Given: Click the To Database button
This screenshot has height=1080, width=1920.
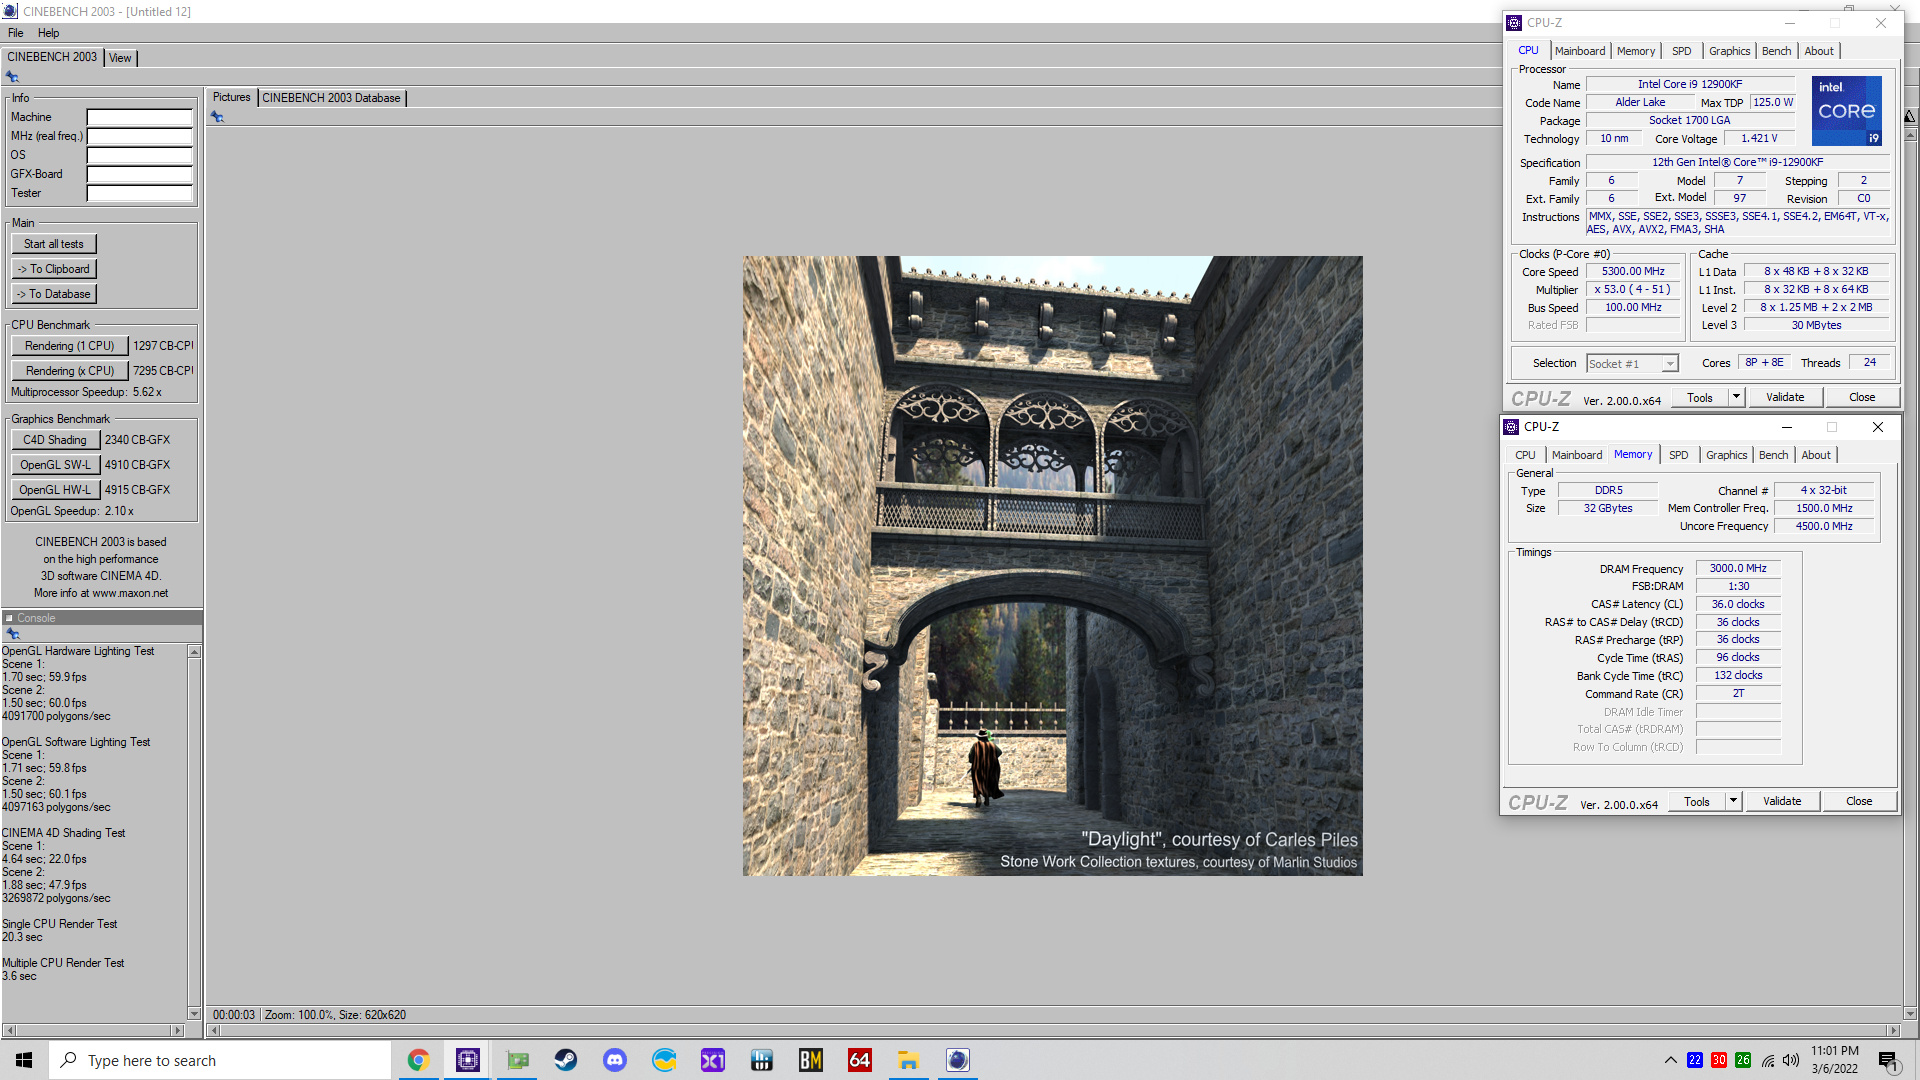Looking at the screenshot, I should [x=54, y=294].
